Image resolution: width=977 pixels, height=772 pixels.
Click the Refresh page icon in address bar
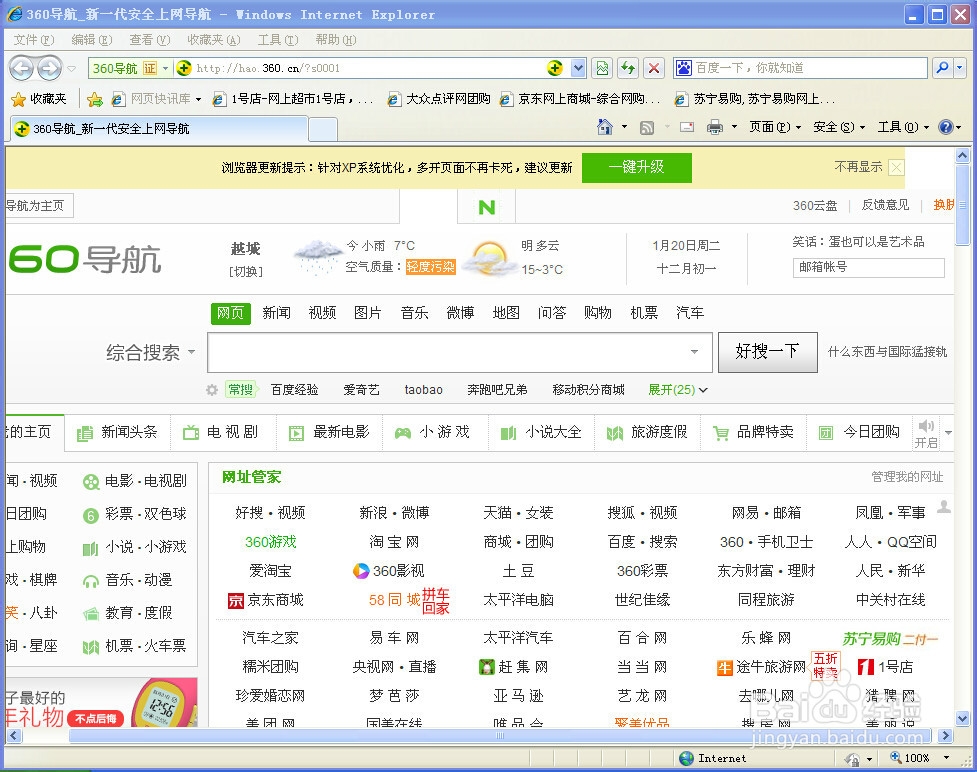628,68
